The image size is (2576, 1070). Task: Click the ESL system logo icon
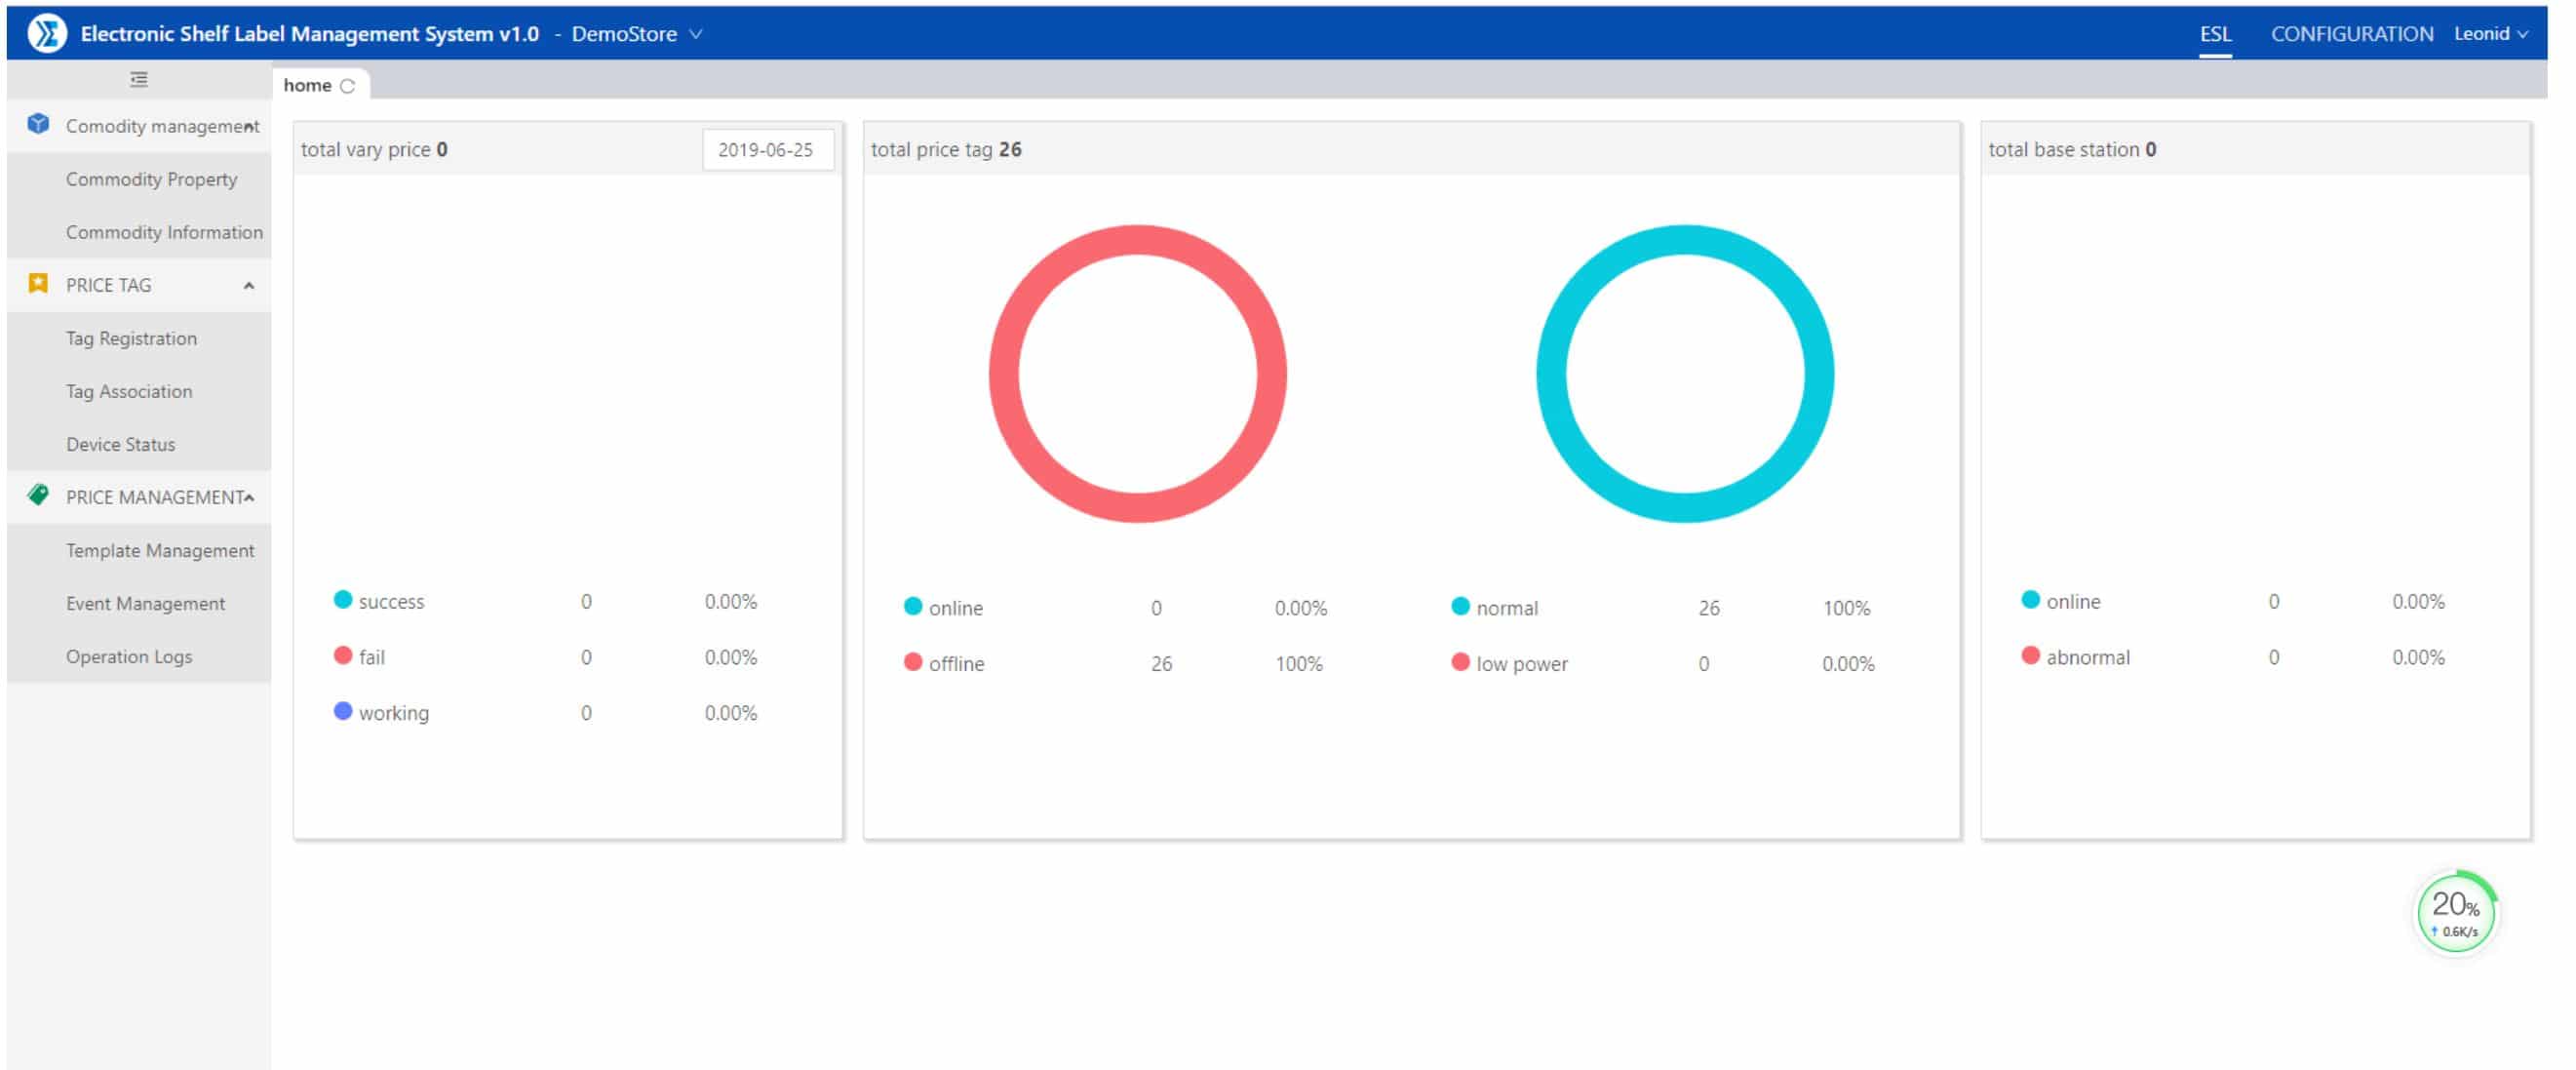pos(47,33)
